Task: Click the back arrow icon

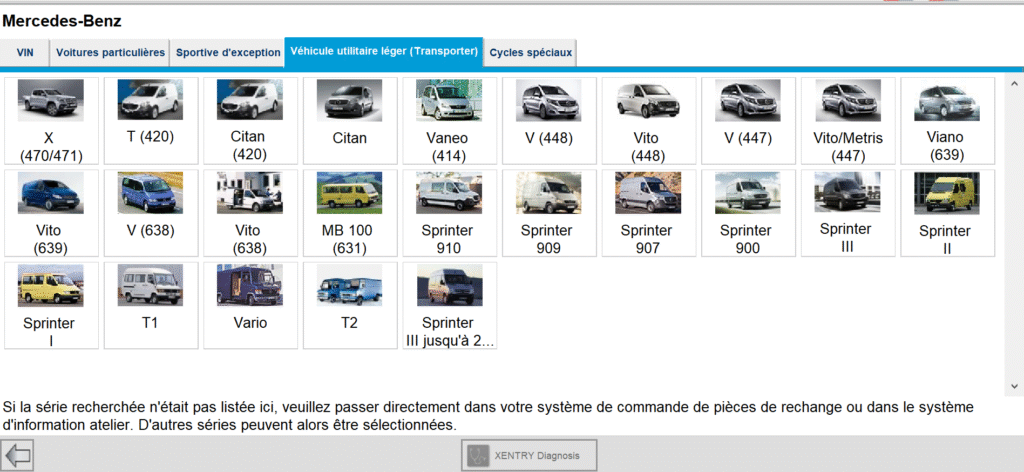Action: click(x=18, y=456)
